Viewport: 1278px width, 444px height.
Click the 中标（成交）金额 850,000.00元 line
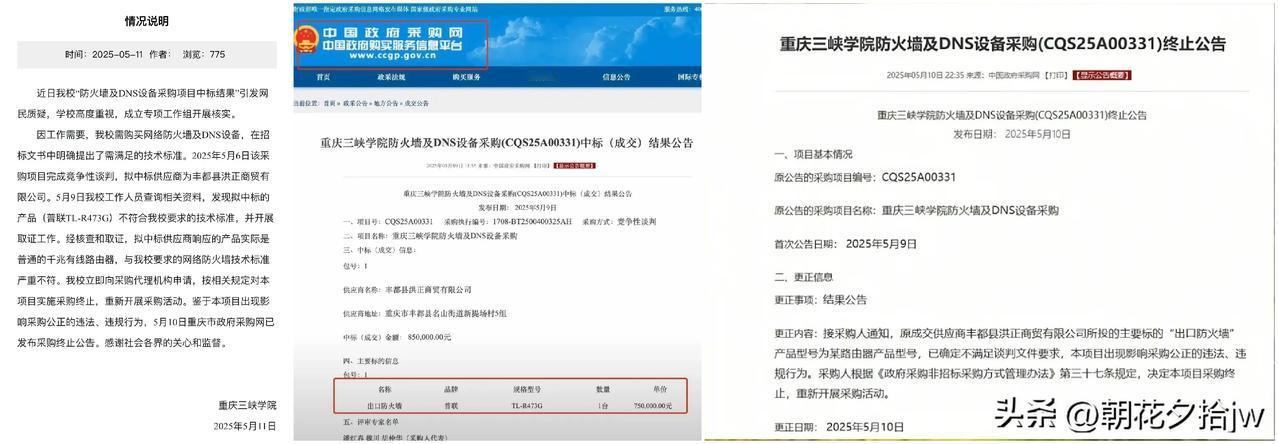(x=397, y=337)
